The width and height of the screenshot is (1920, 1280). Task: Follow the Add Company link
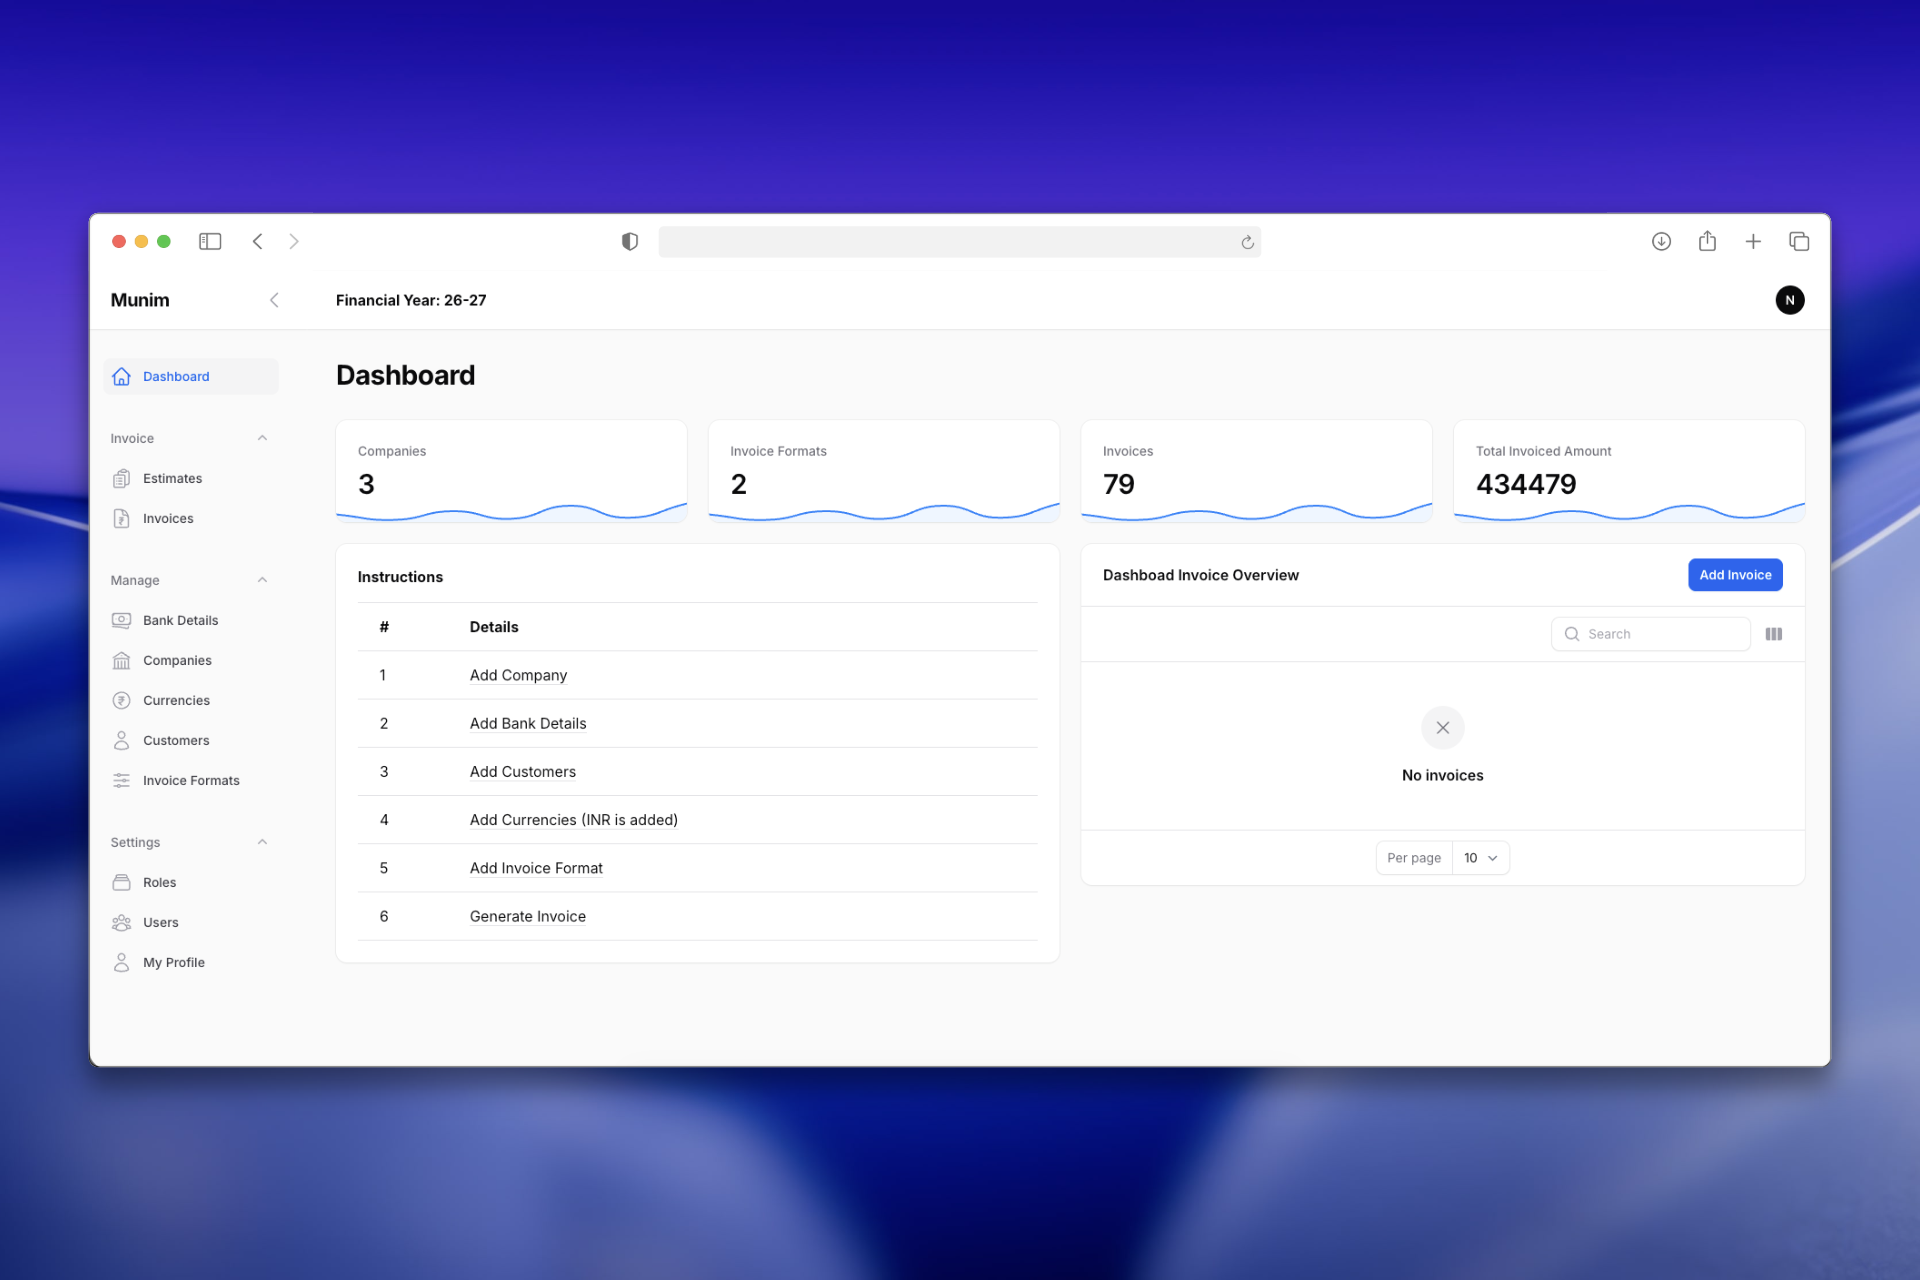click(x=518, y=675)
